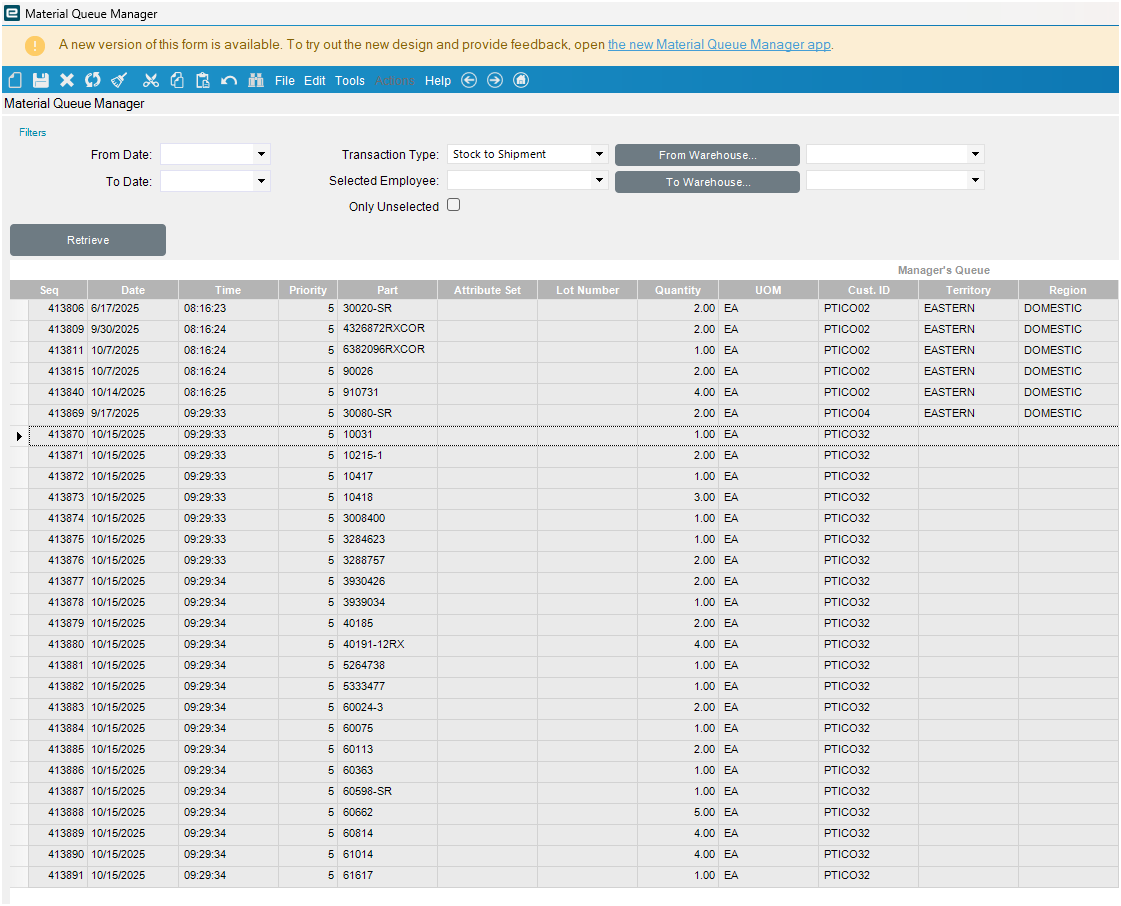This screenshot has width=1121, height=906.
Task: Click the binoculars Search icon
Action: tap(256, 80)
